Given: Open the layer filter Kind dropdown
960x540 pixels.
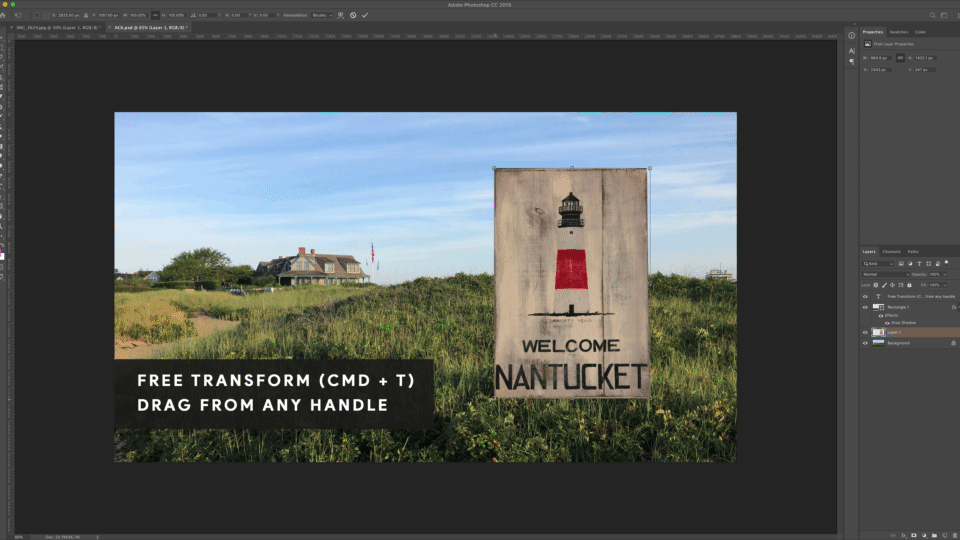Looking at the screenshot, I should coord(877,264).
